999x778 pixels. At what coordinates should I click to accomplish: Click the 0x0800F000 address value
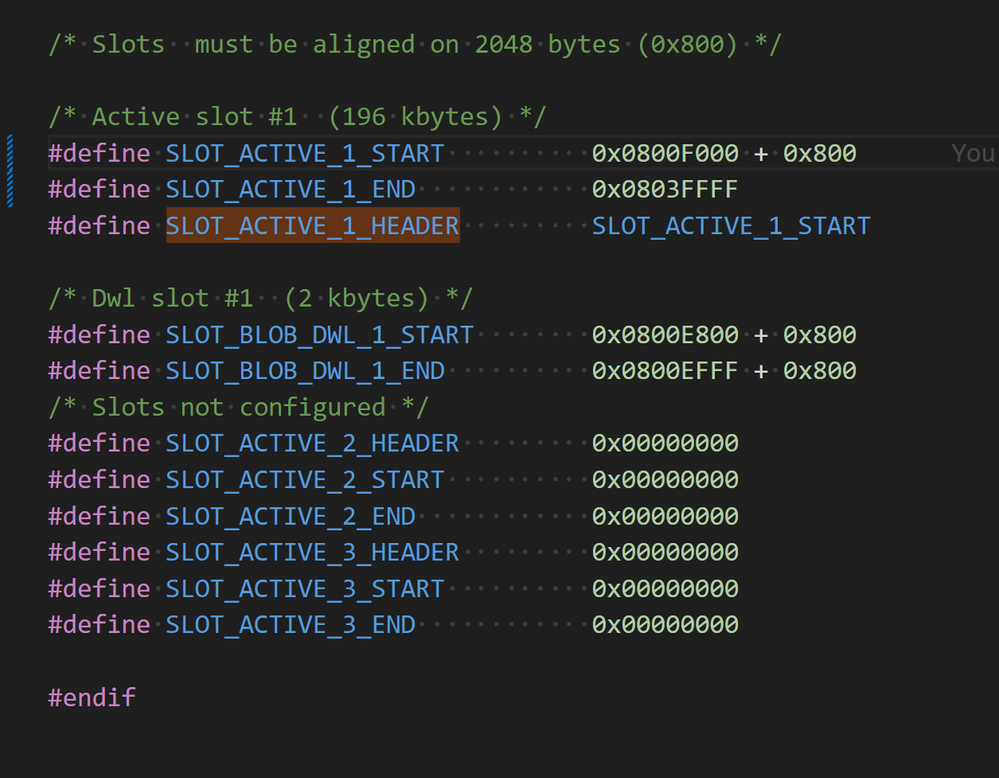tap(665, 153)
